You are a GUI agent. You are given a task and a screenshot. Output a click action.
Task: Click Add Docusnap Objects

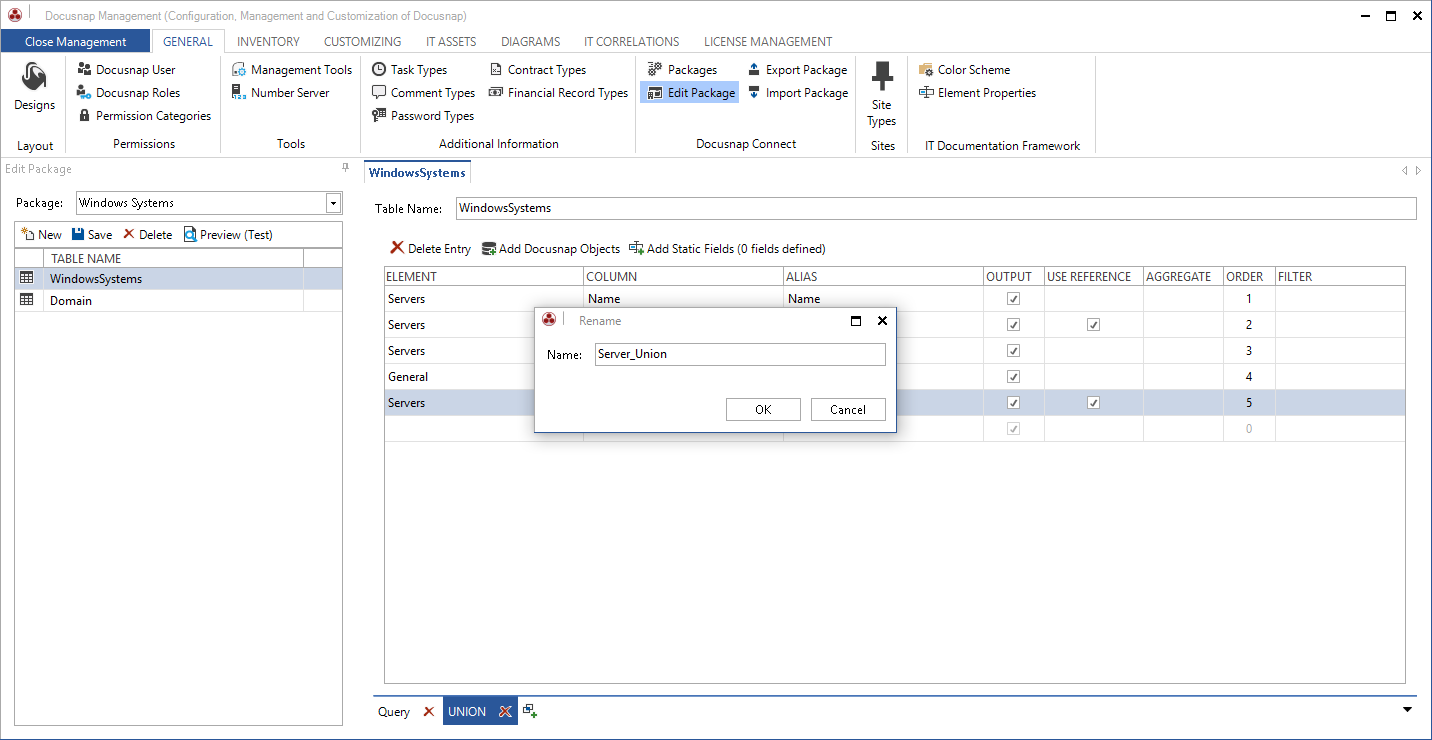pyautogui.click(x=551, y=249)
